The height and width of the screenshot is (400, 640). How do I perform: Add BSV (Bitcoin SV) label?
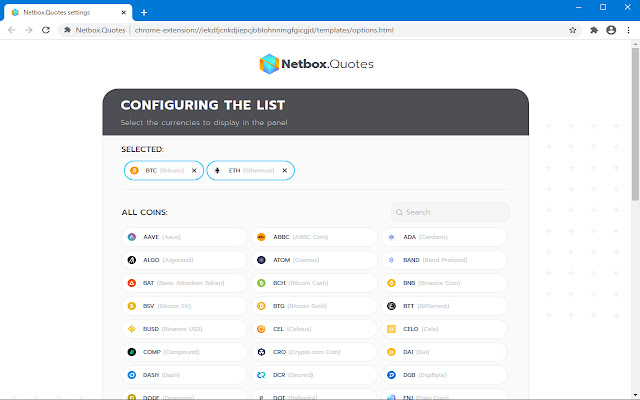click(x=167, y=306)
